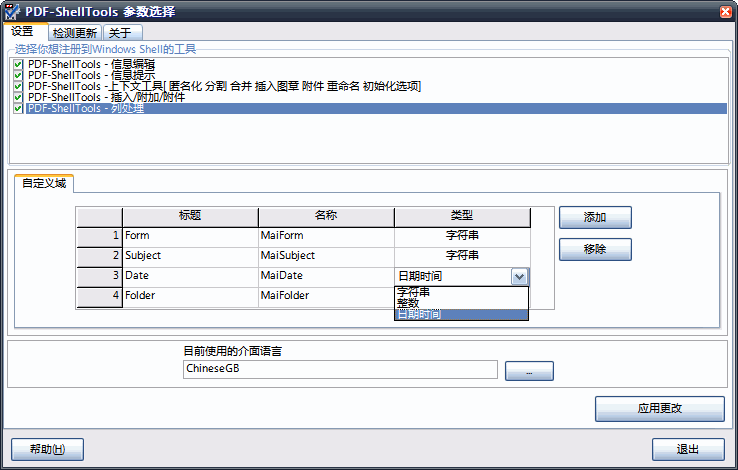This screenshot has height=470, width=738.
Task: Toggle the 信息提示 tool checkbox
Action: 18,75
